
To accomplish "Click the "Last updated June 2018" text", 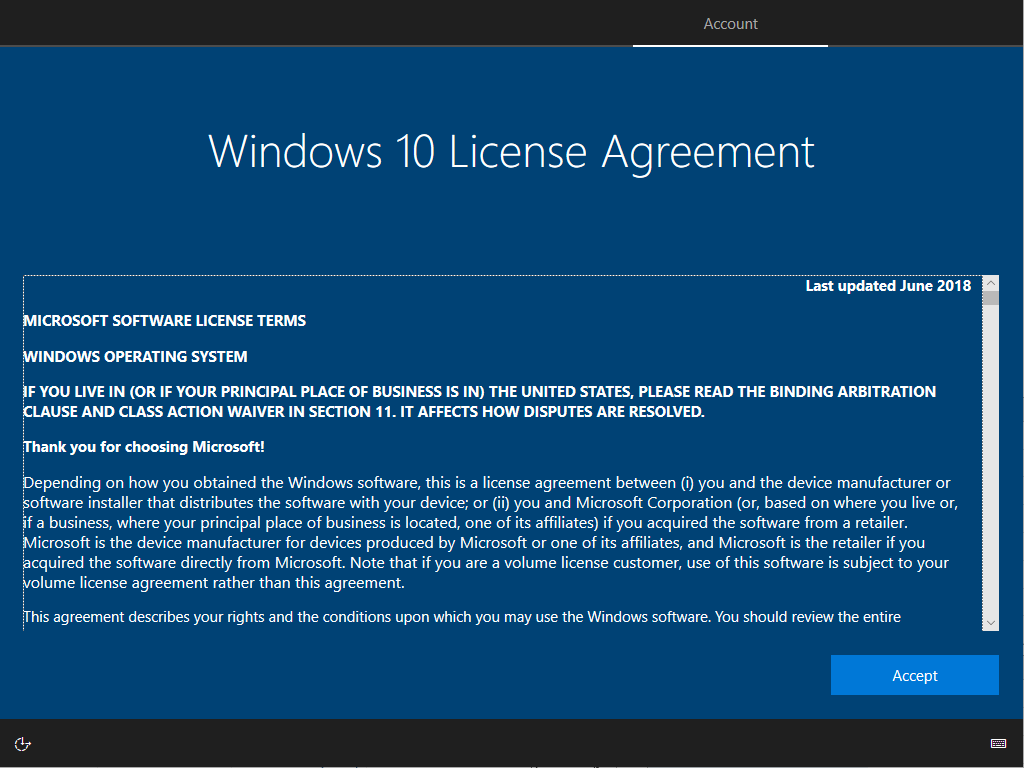I will pyautogui.click(x=888, y=286).
